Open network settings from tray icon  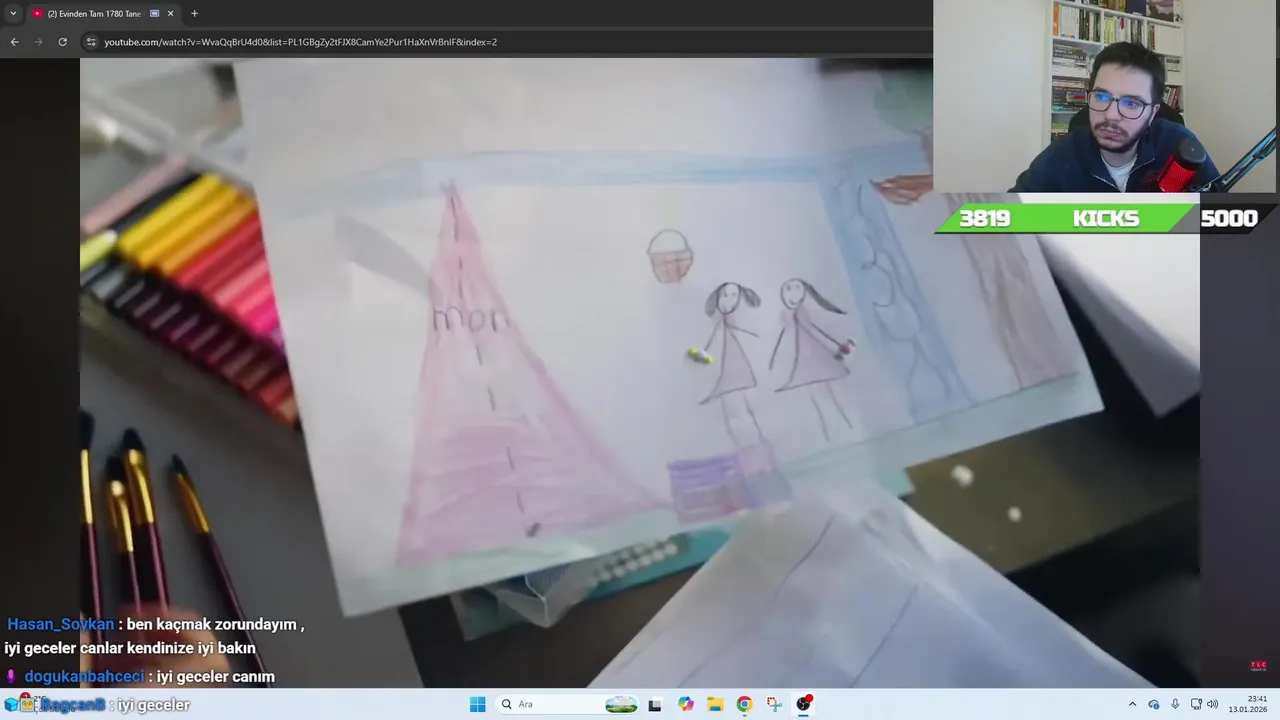(x=1196, y=704)
